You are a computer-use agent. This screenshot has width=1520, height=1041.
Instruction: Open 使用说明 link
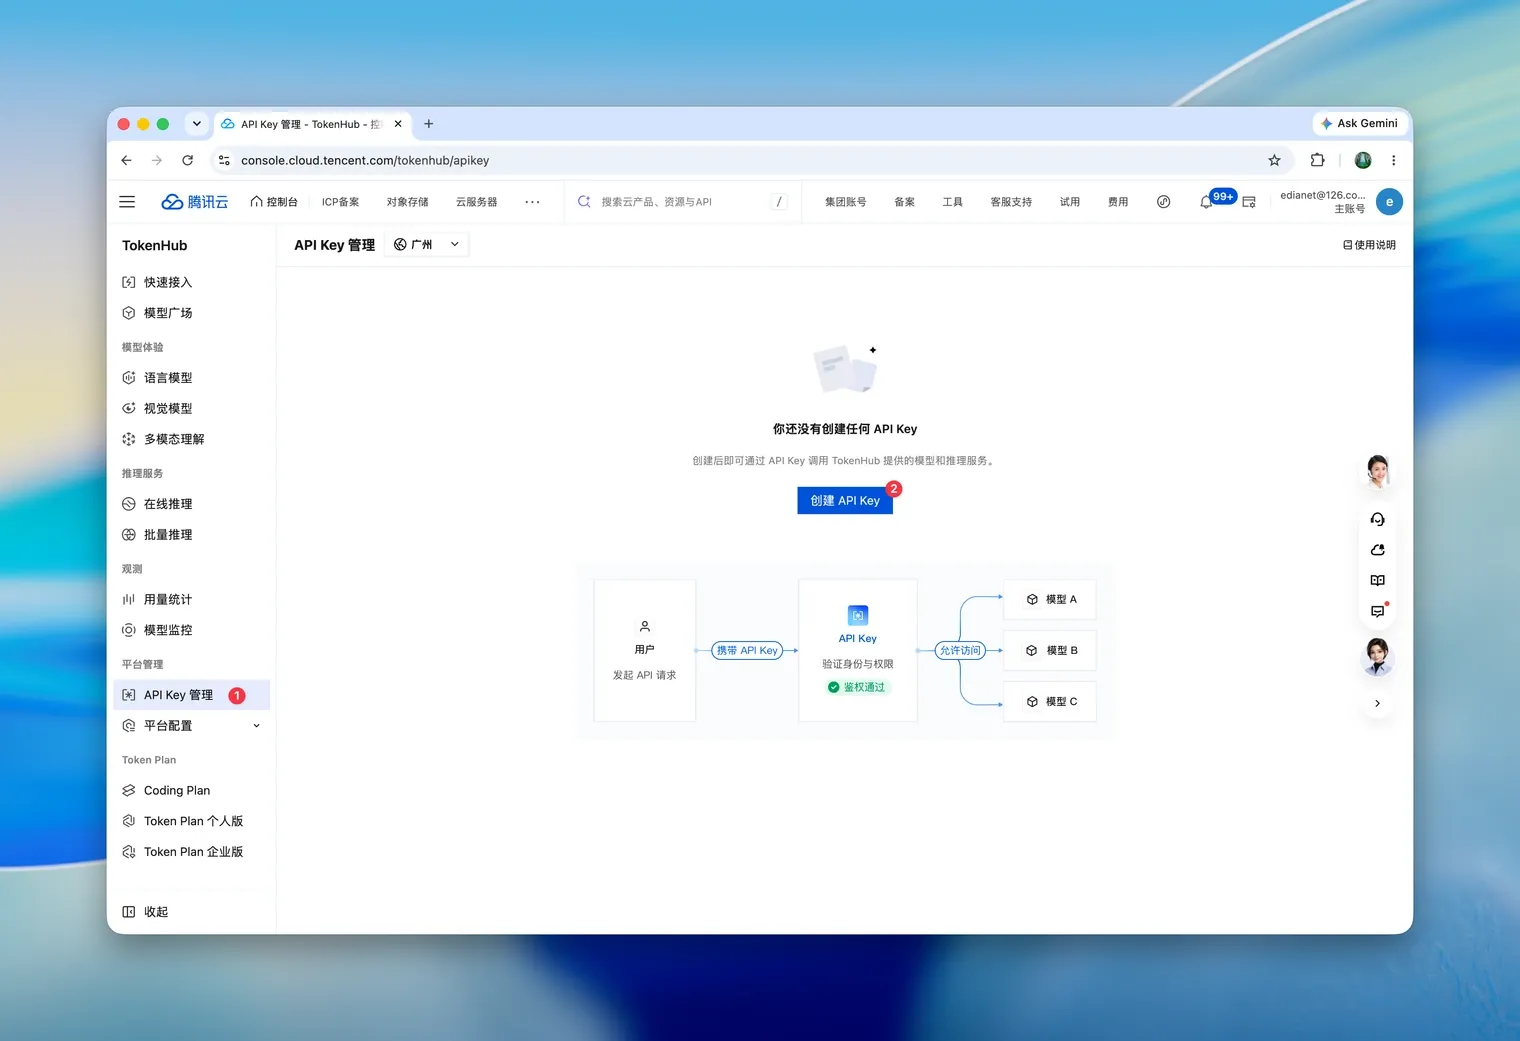point(1369,245)
